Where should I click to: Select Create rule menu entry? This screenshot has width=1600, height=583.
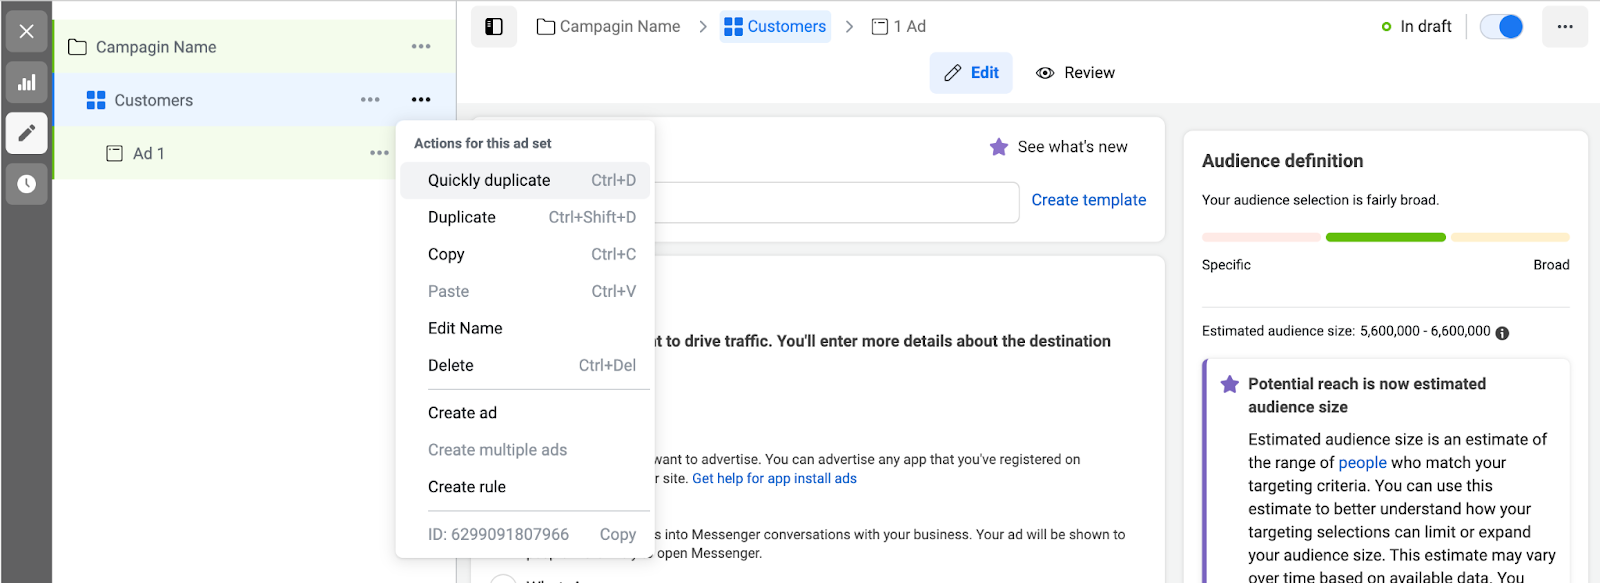tap(467, 487)
